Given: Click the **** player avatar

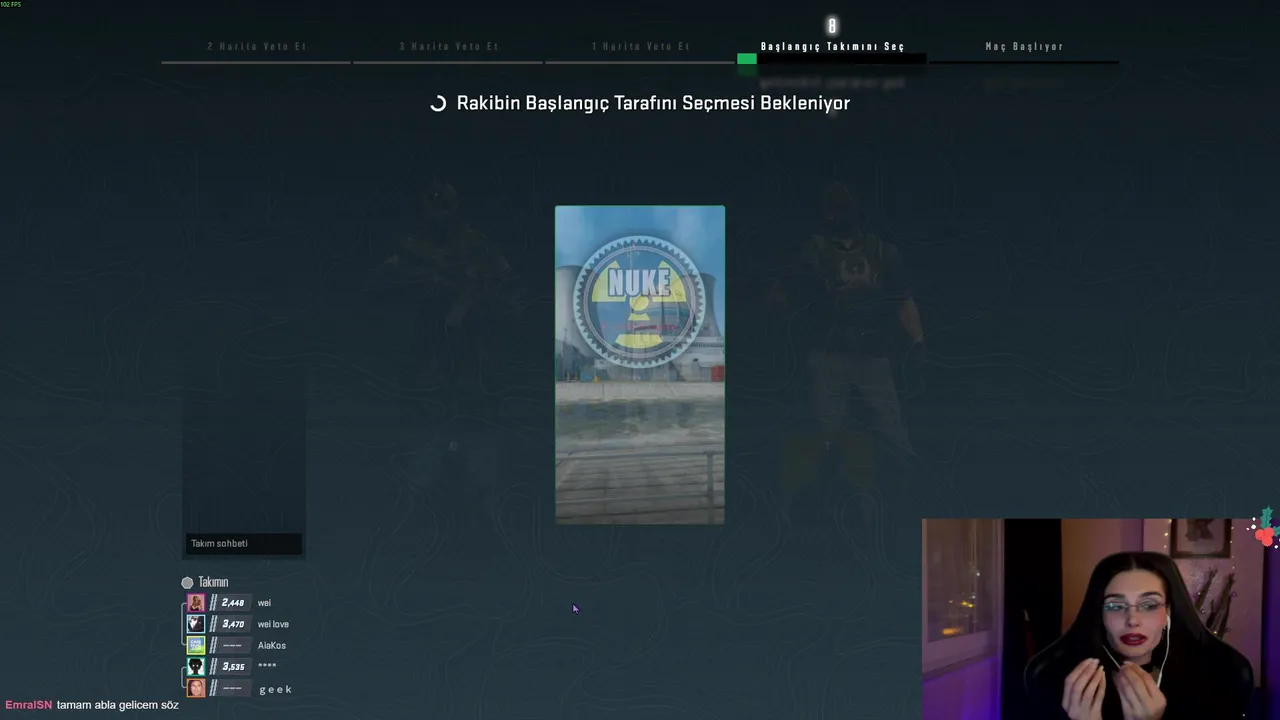Looking at the screenshot, I should (x=196, y=666).
